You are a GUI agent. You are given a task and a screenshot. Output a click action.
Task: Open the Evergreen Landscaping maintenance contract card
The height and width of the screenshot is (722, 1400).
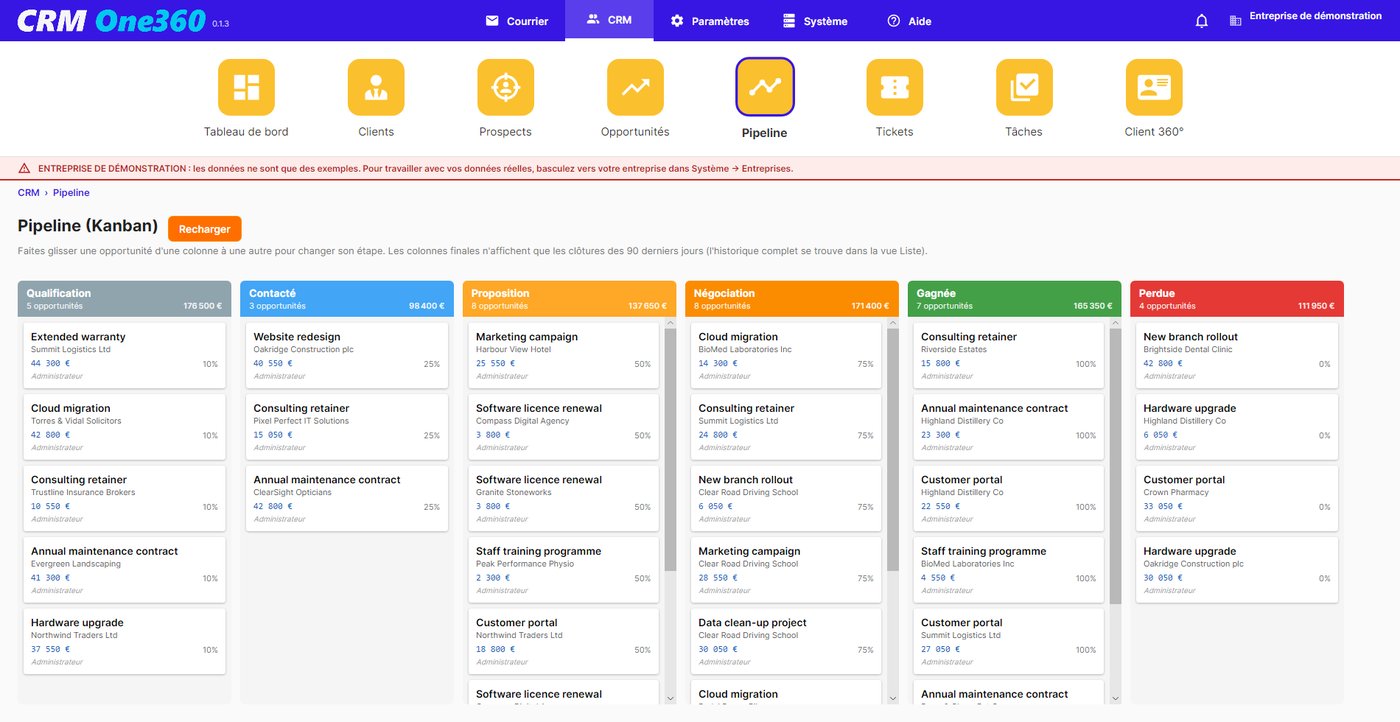click(124, 570)
